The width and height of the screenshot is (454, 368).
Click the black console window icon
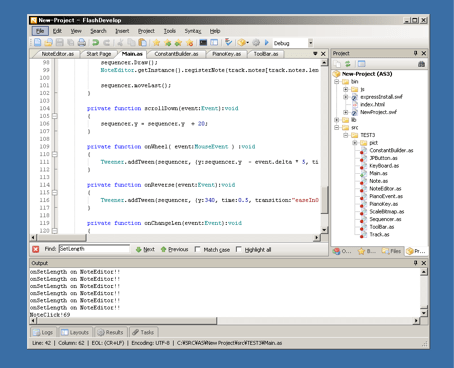click(x=203, y=43)
